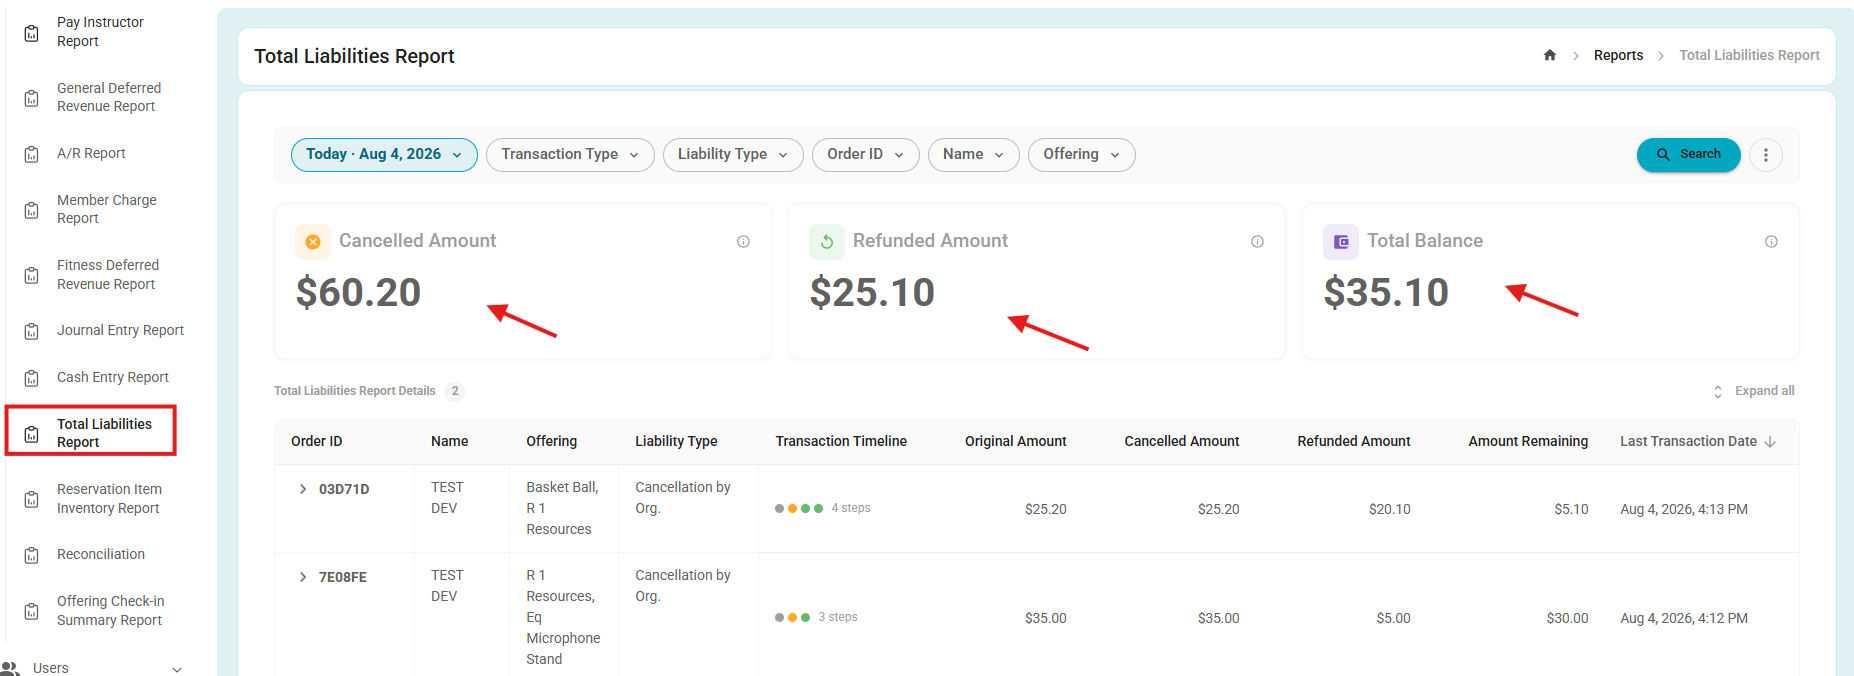Click the 4 steps timeline for 03D71D
The image size is (1854, 676).
(822, 508)
